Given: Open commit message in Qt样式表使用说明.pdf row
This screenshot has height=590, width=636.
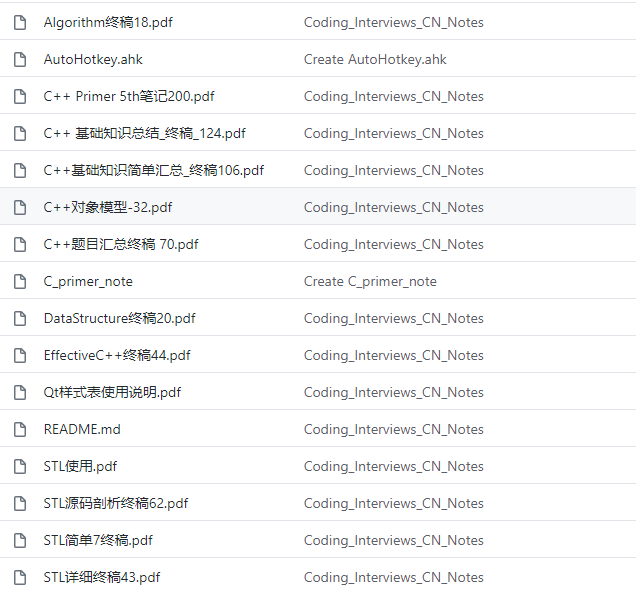Looking at the screenshot, I should pos(394,392).
